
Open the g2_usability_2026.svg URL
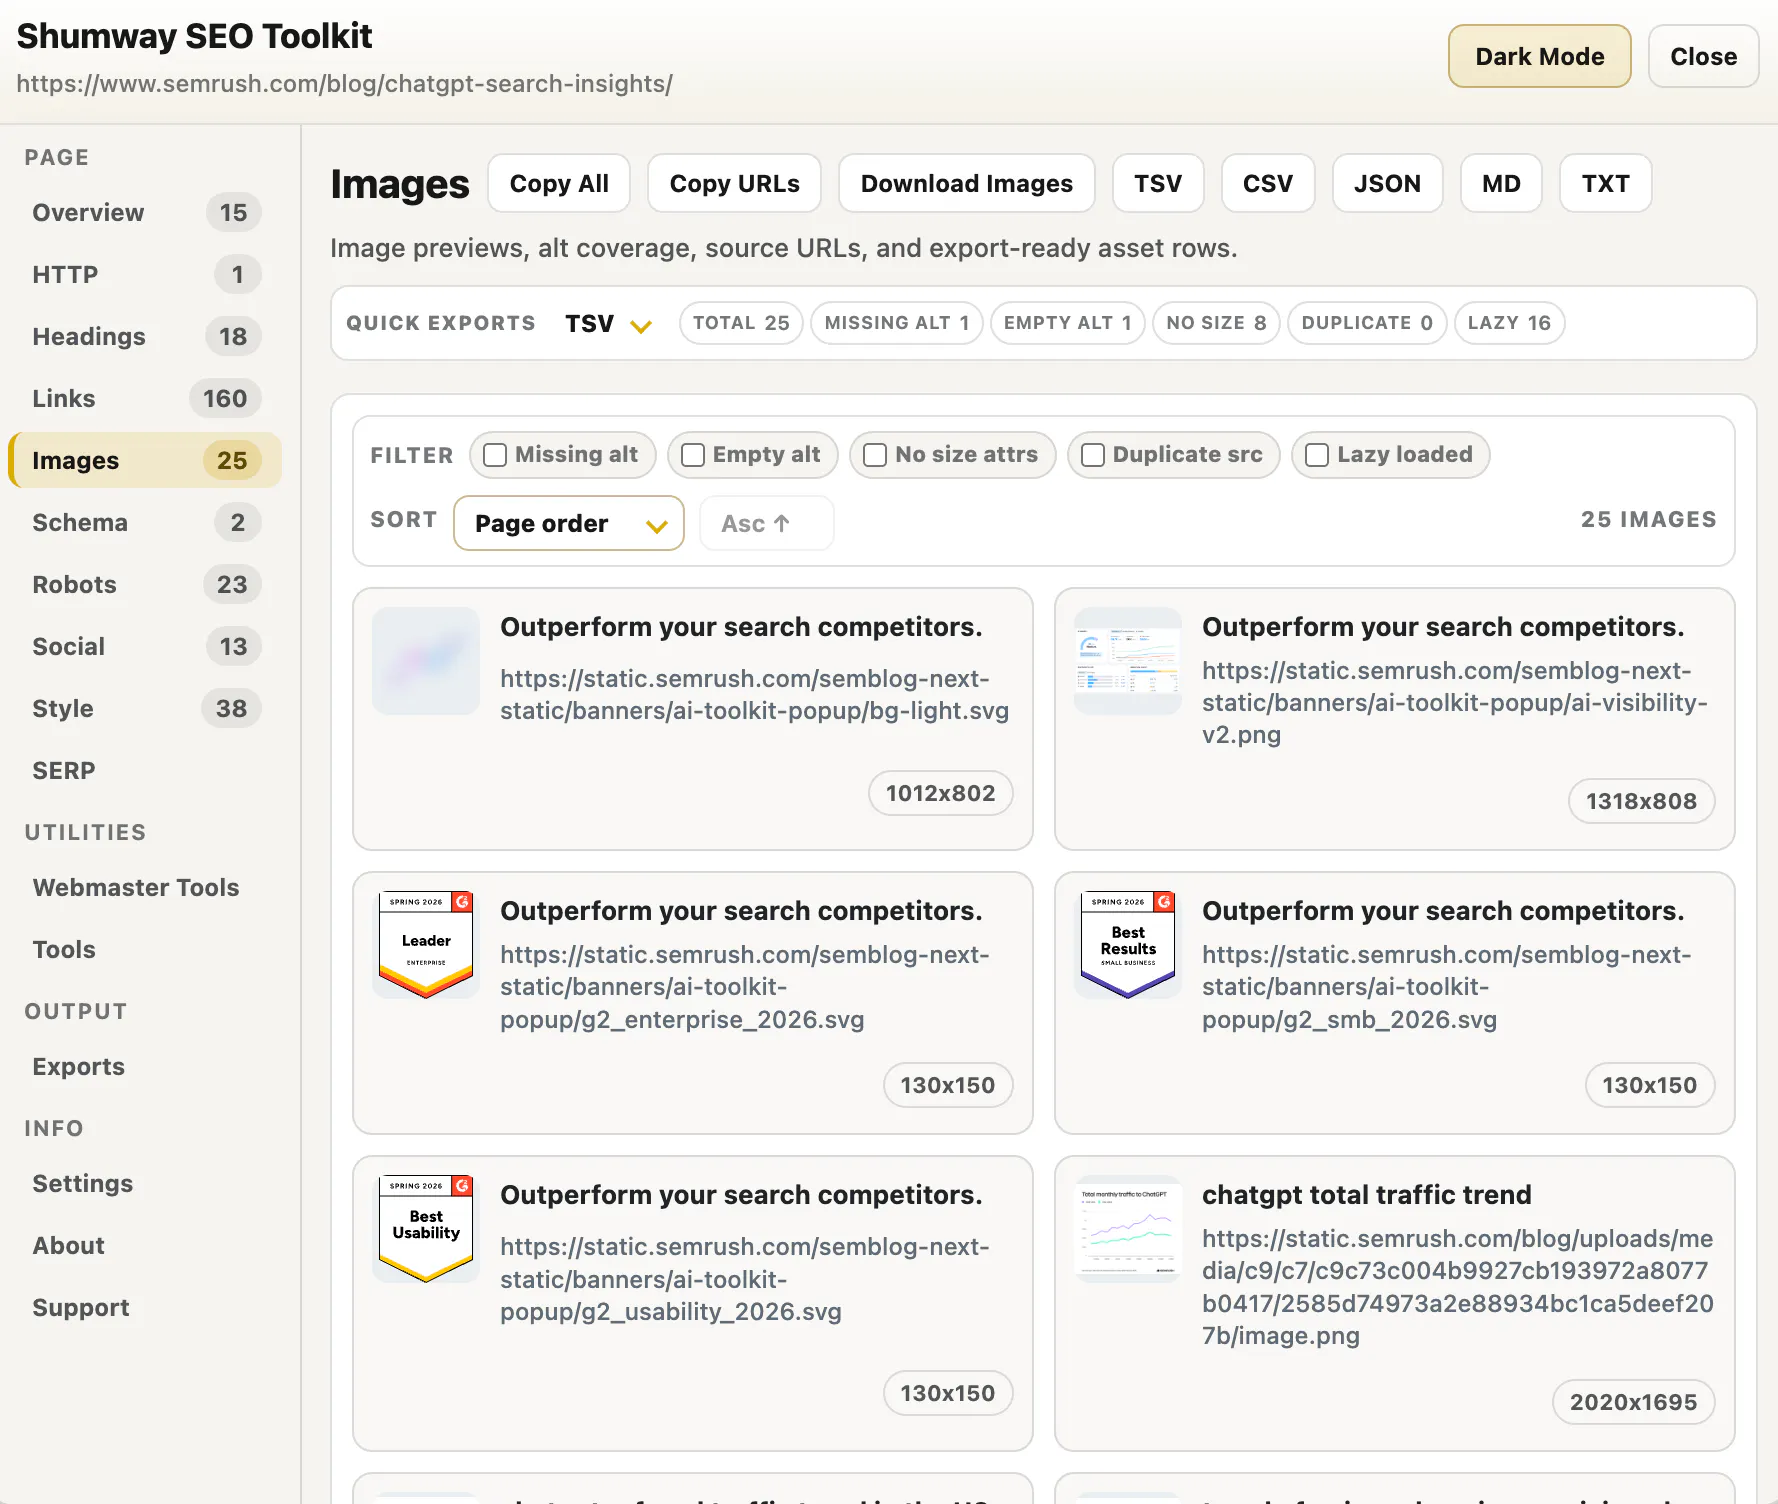745,1279
